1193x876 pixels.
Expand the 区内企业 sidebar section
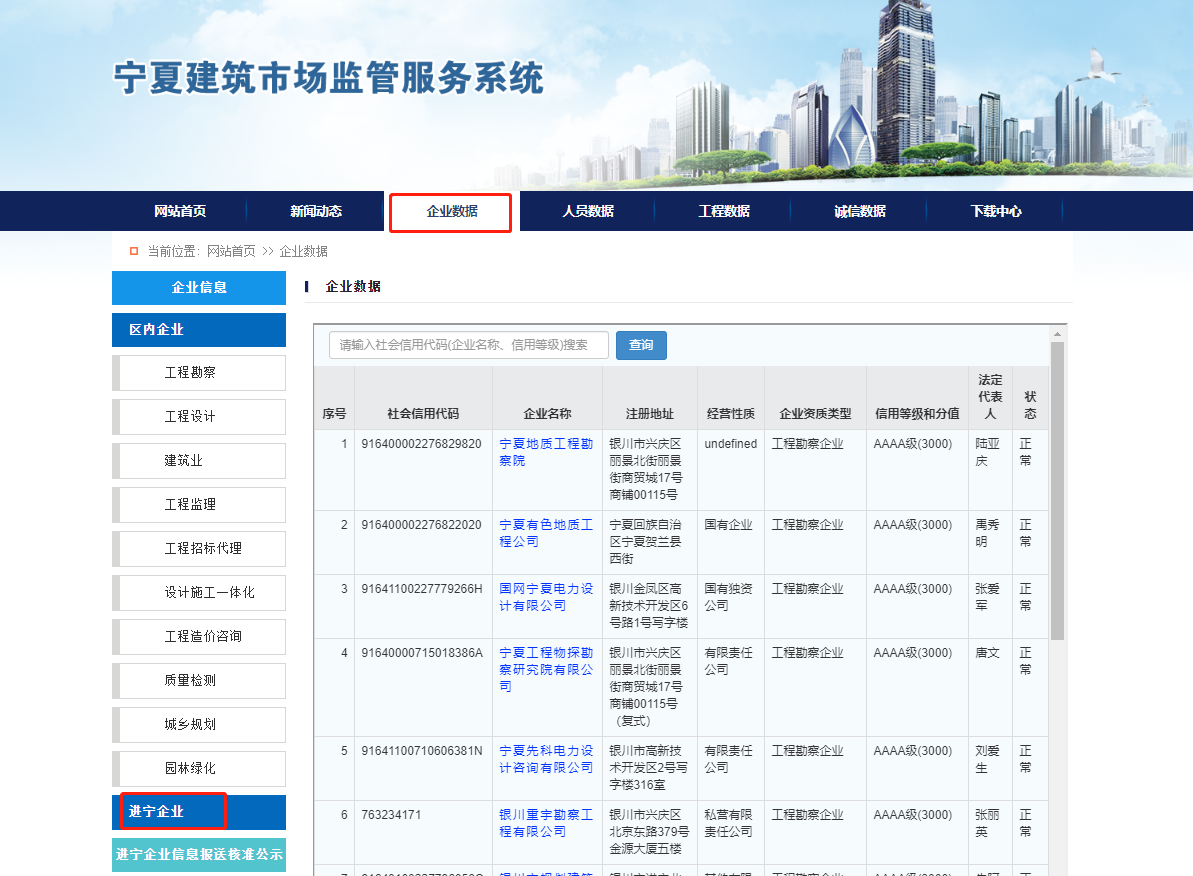coord(157,330)
